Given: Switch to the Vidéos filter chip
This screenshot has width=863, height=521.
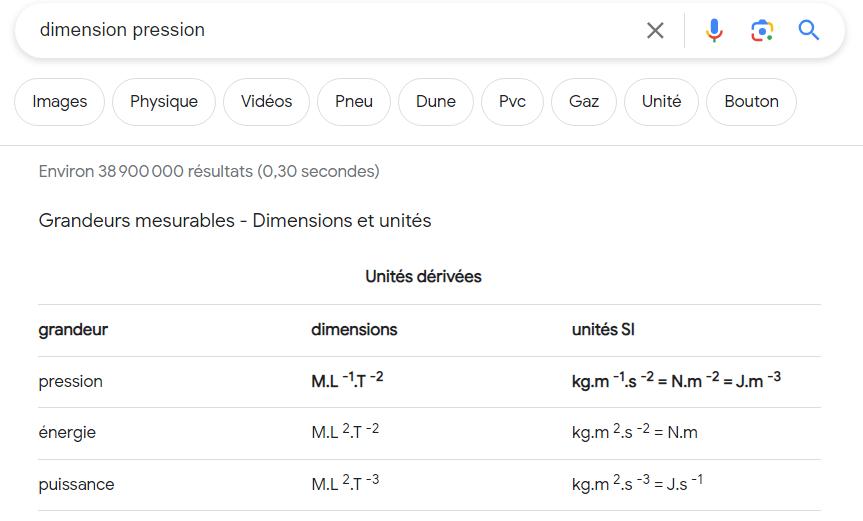Looking at the screenshot, I should click(x=267, y=102).
